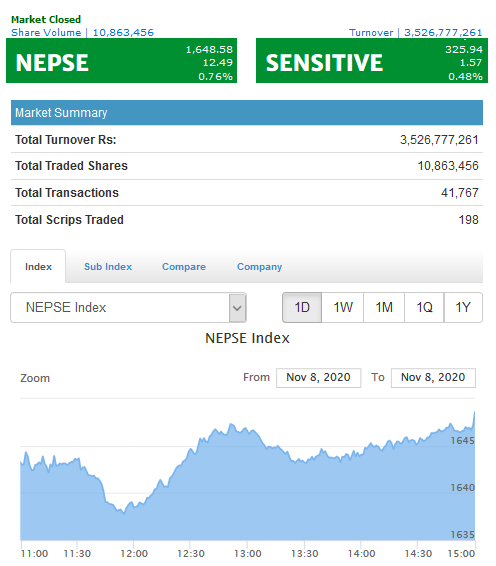Open the Index tab
This screenshot has height=566, width=496.
point(38,266)
